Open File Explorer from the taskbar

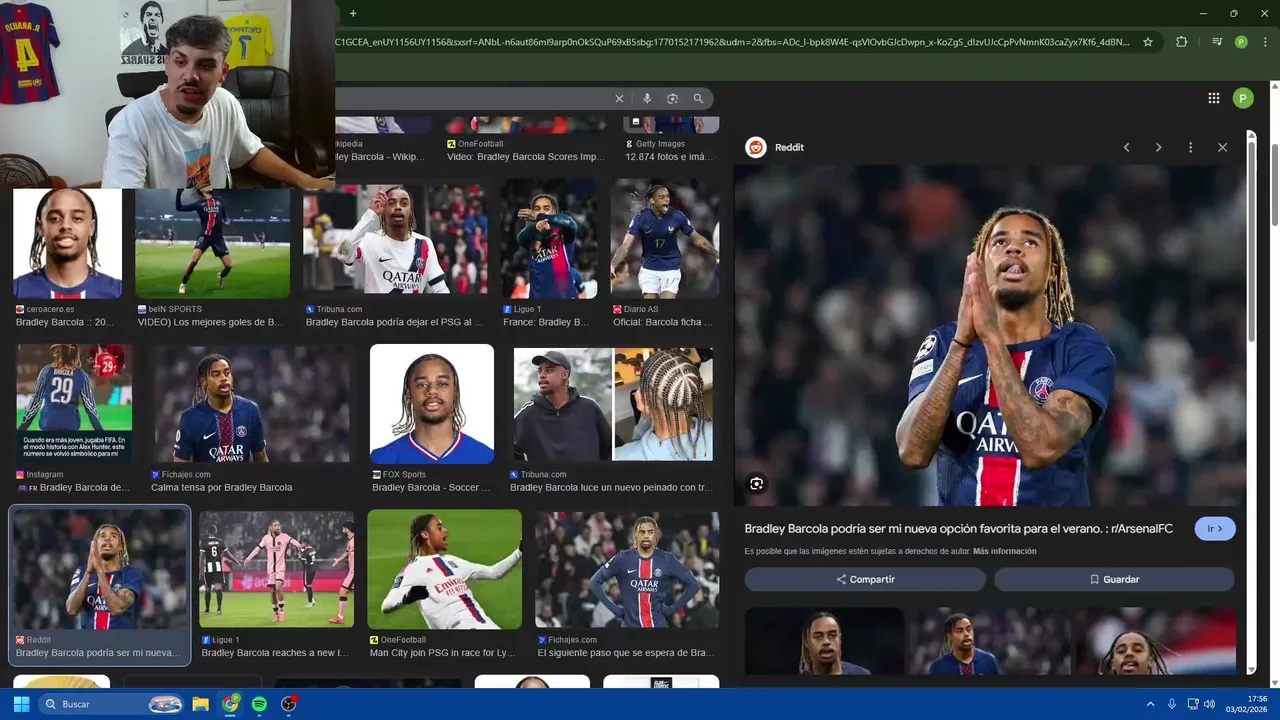[200, 704]
